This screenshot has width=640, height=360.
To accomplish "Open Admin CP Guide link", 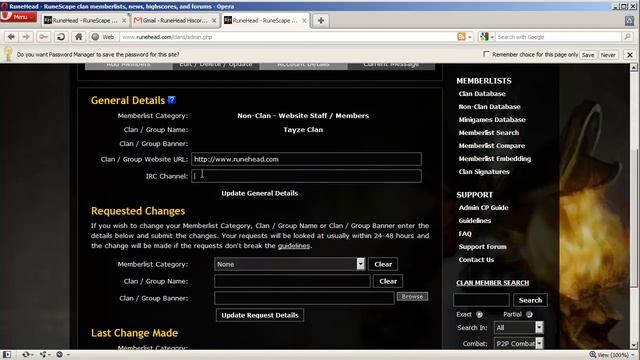I will [x=483, y=208].
